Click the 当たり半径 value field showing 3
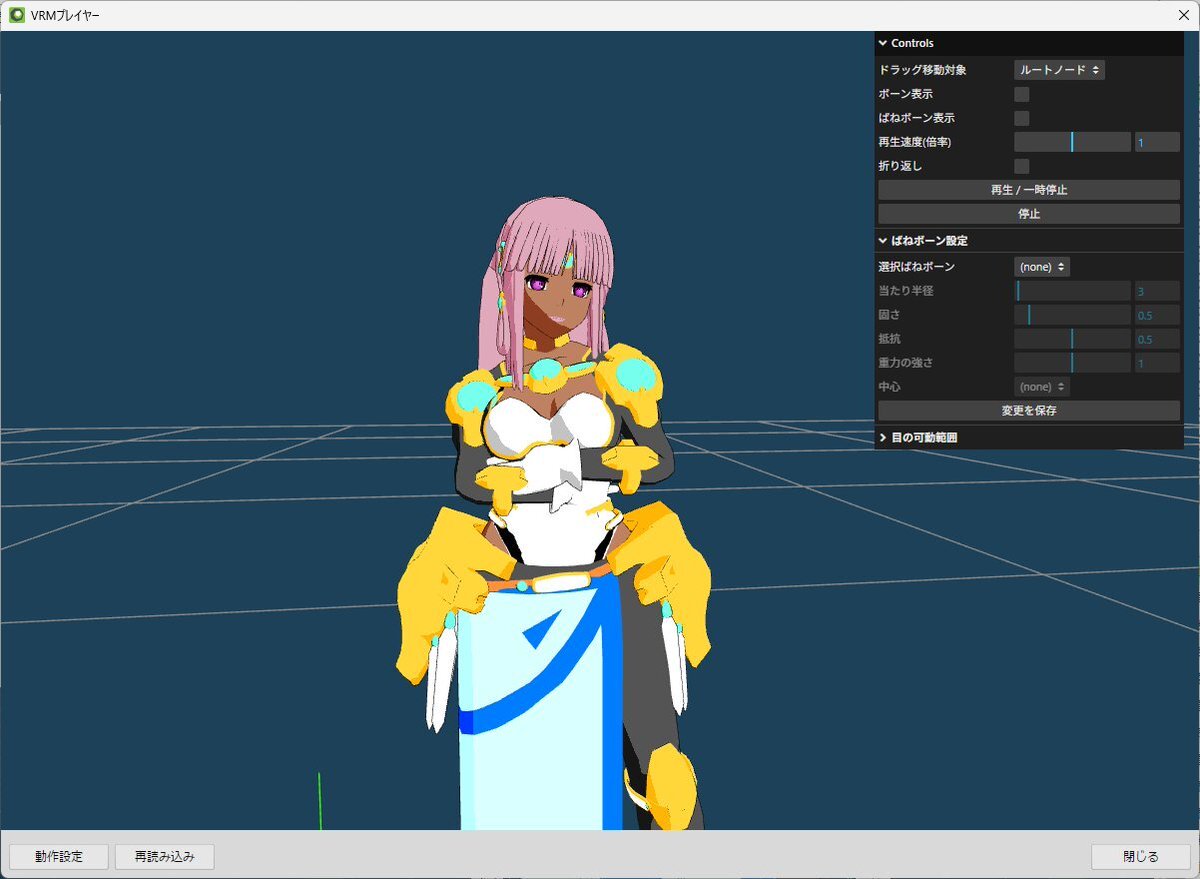The width and height of the screenshot is (1200, 879). (1157, 291)
